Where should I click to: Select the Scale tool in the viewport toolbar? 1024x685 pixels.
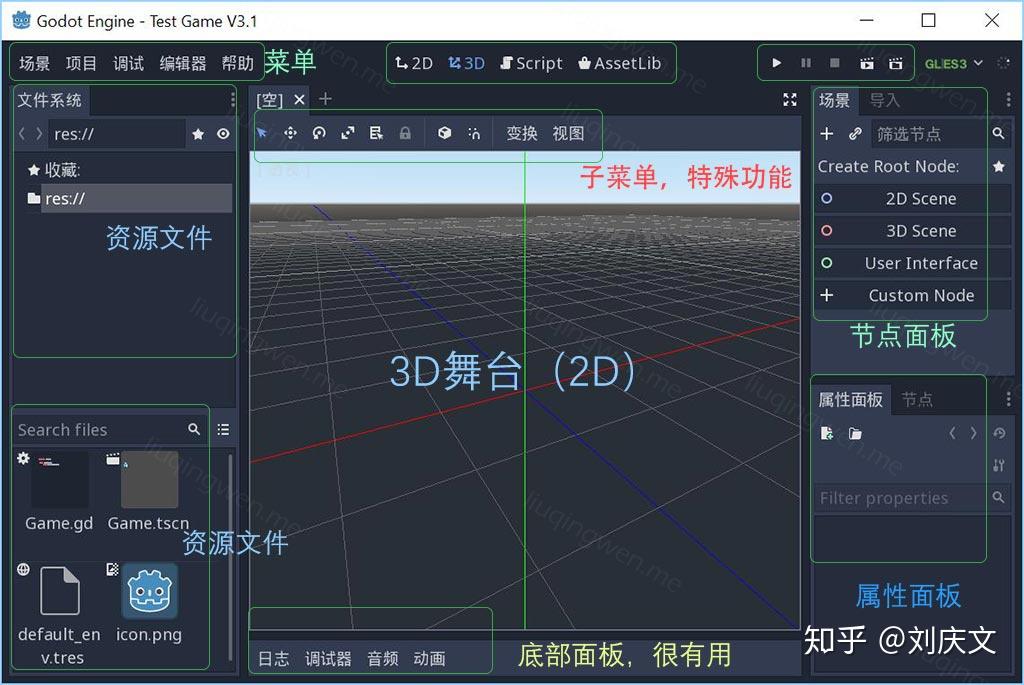click(346, 132)
